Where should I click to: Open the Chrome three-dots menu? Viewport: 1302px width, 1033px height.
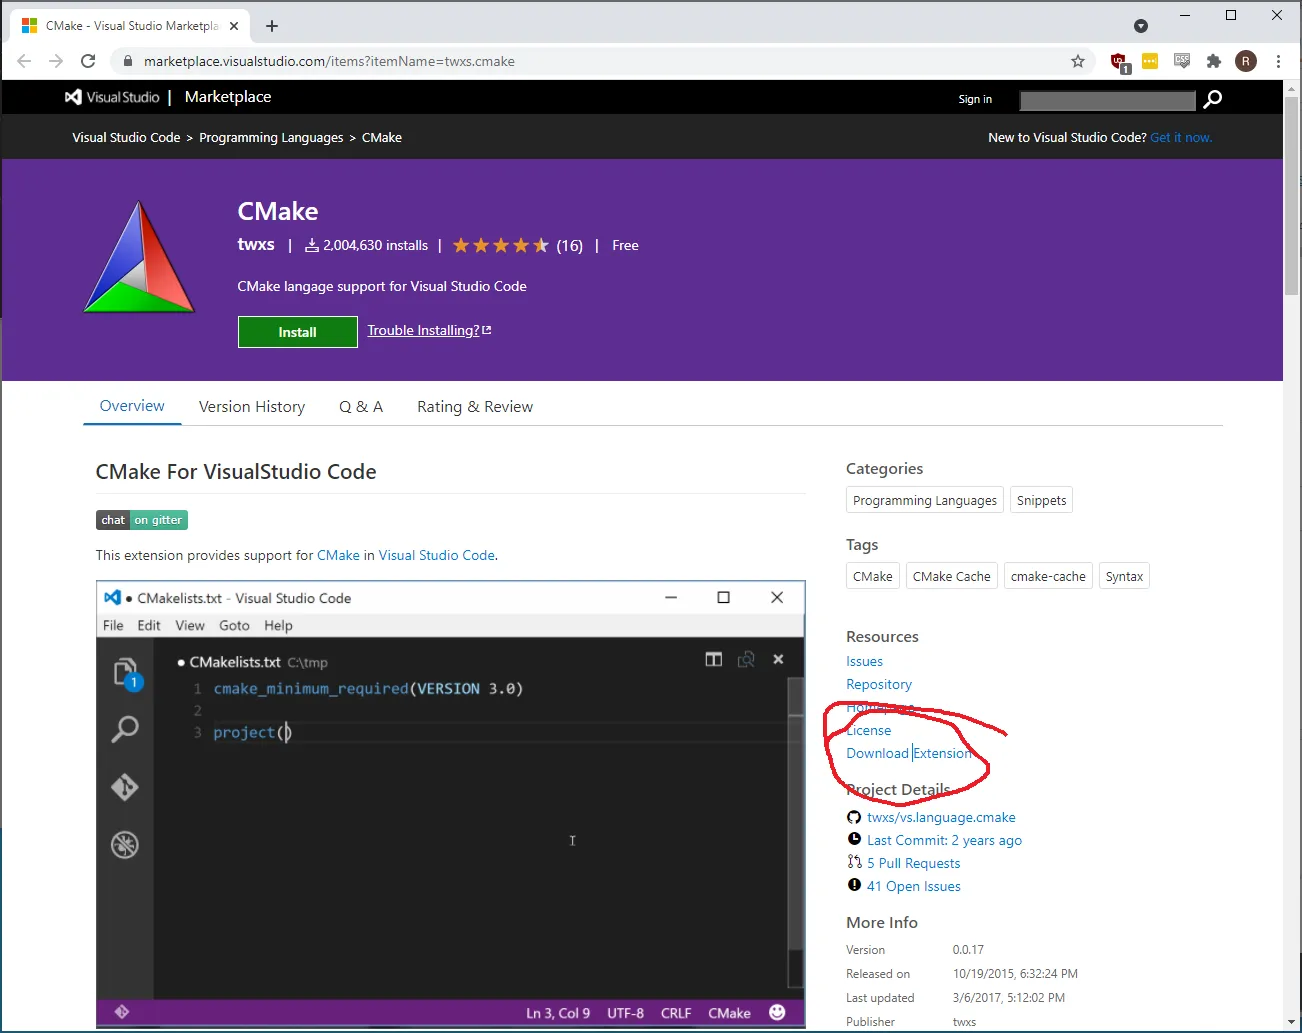1278,61
